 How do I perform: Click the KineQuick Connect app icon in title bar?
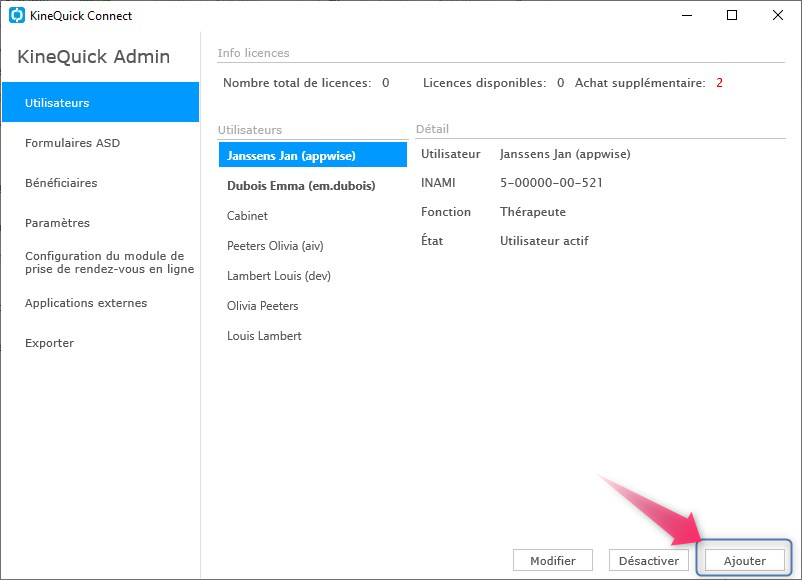pyautogui.click(x=17, y=15)
